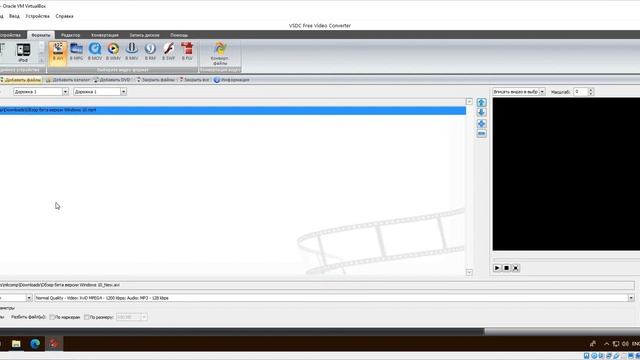This screenshot has height=360, width=640.
Task: Open the small dropdown left of profile
Action: pyautogui.click(x=29, y=298)
